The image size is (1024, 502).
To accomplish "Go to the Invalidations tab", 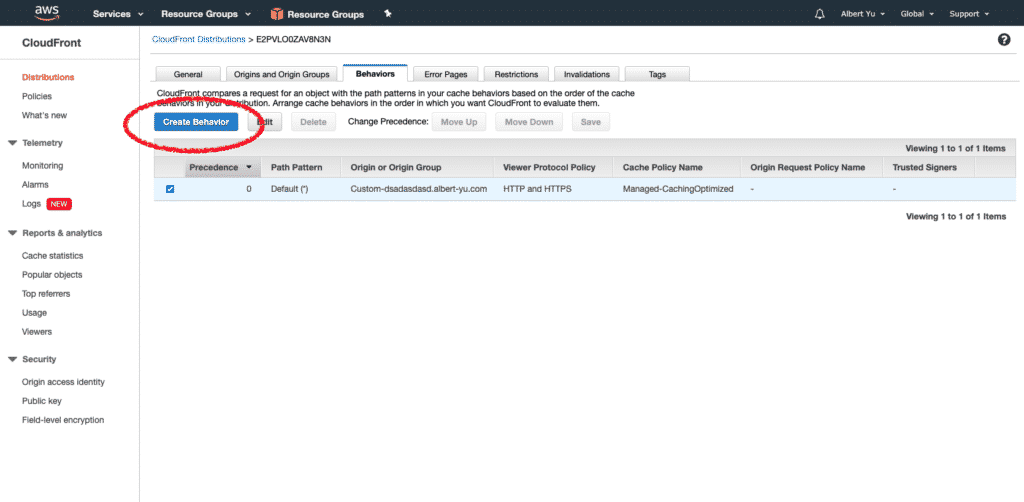I will point(586,74).
